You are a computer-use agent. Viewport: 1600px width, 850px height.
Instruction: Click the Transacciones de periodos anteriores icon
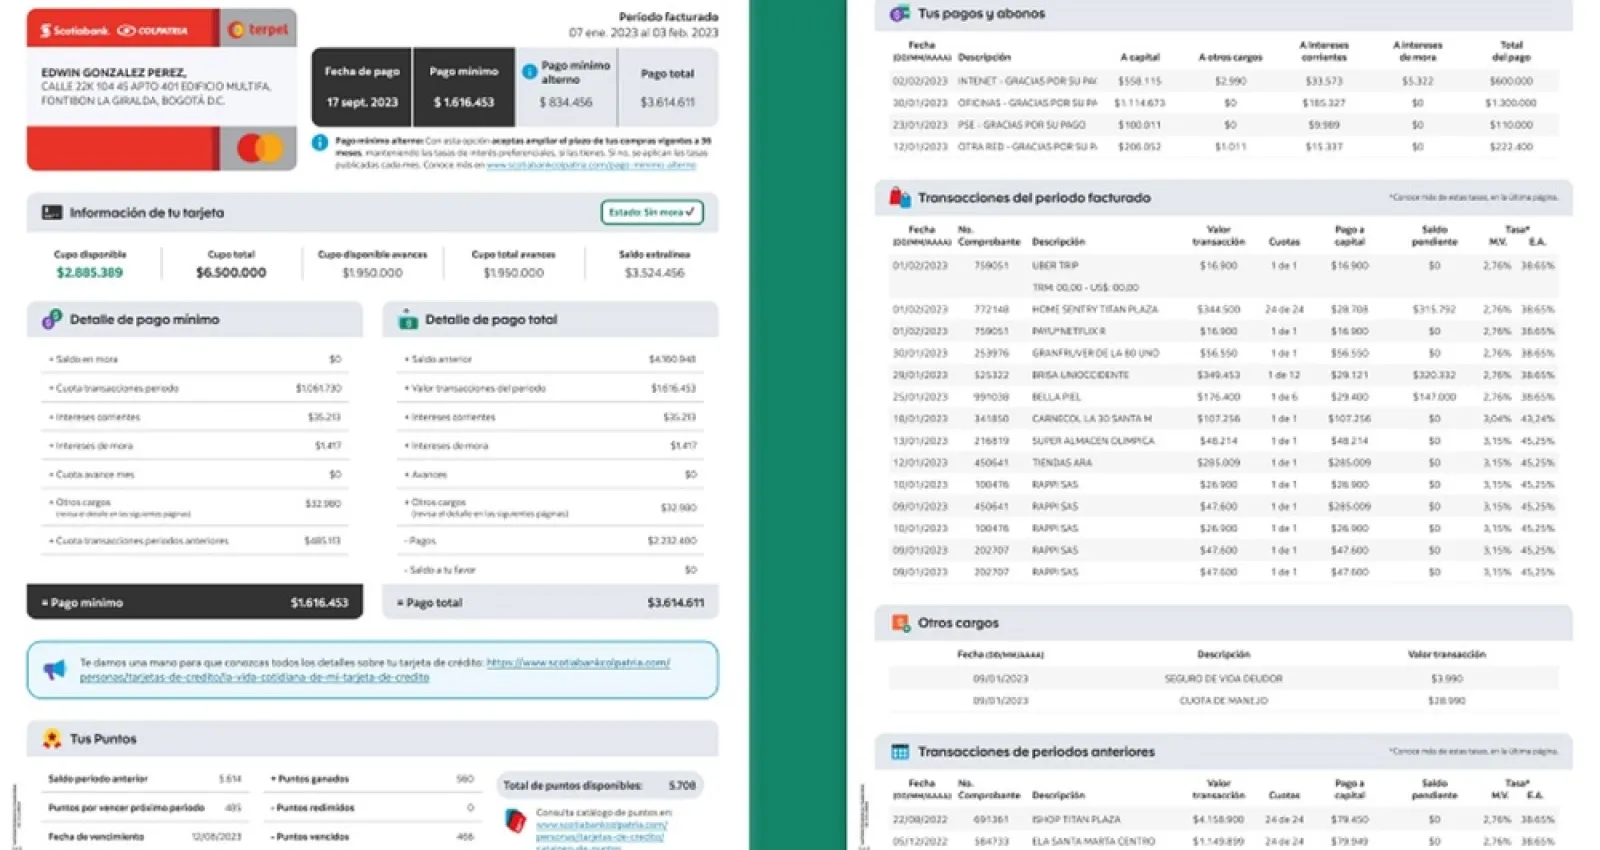point(900,751)
